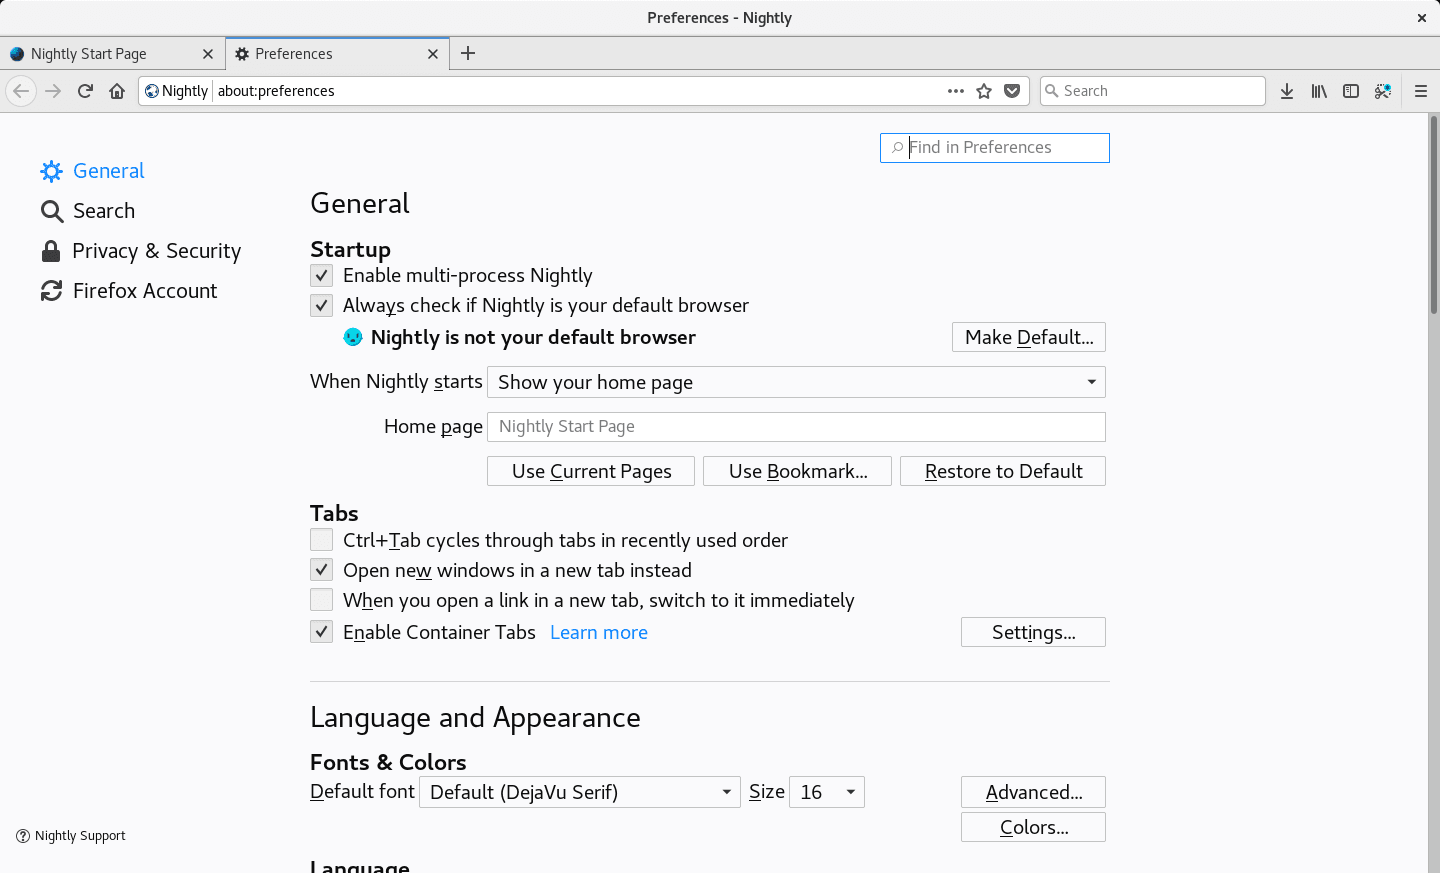This screenshot has height=873, width=1440.
Task: Close the Preferences tab
Action: pyautogui.click(x=433, y=54)
